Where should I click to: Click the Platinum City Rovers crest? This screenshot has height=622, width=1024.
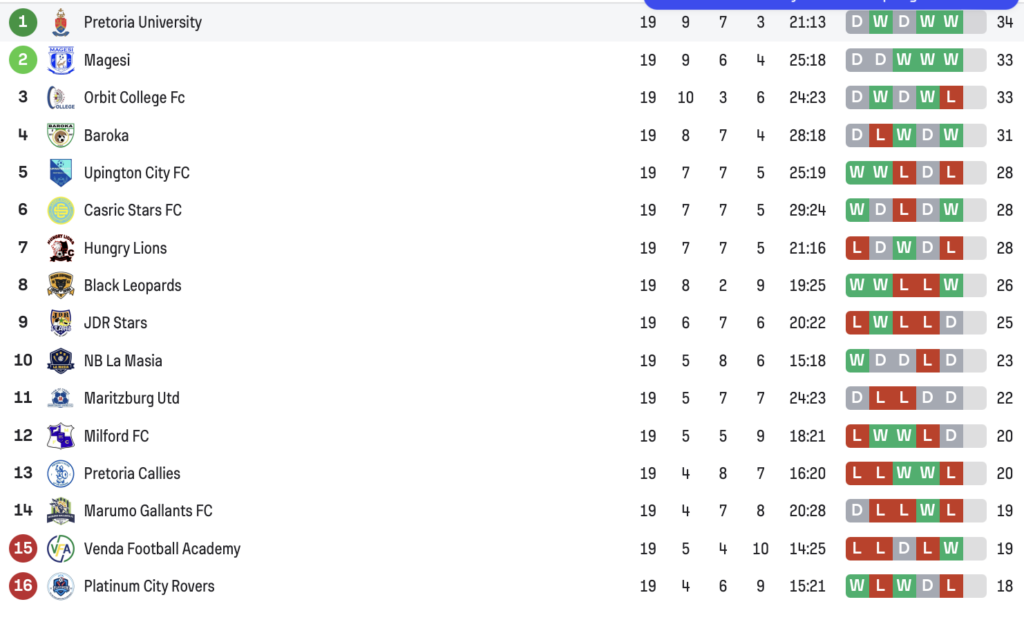pos(61,586)
